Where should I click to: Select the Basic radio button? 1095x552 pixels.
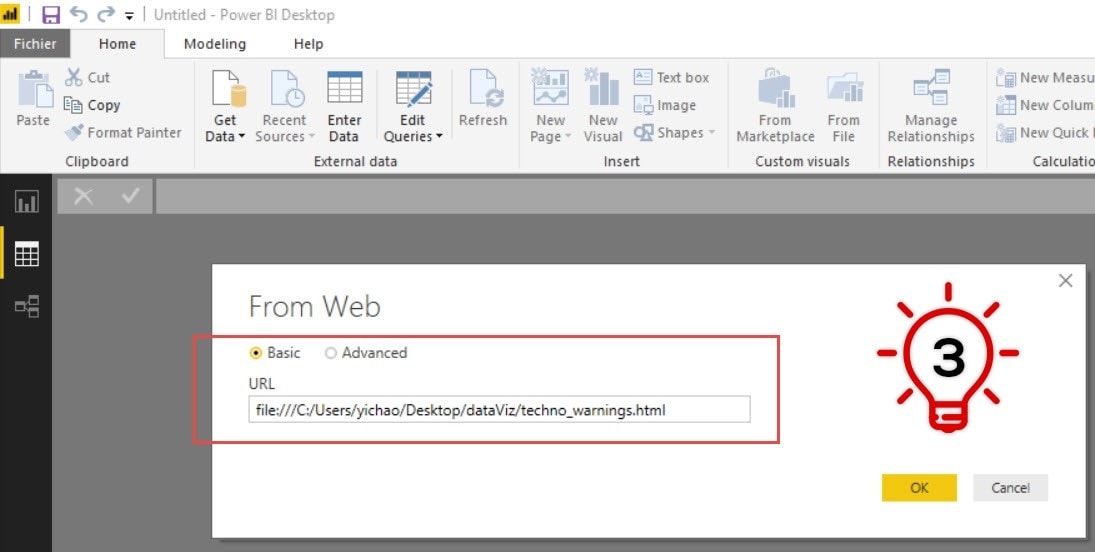pos(256,353)
